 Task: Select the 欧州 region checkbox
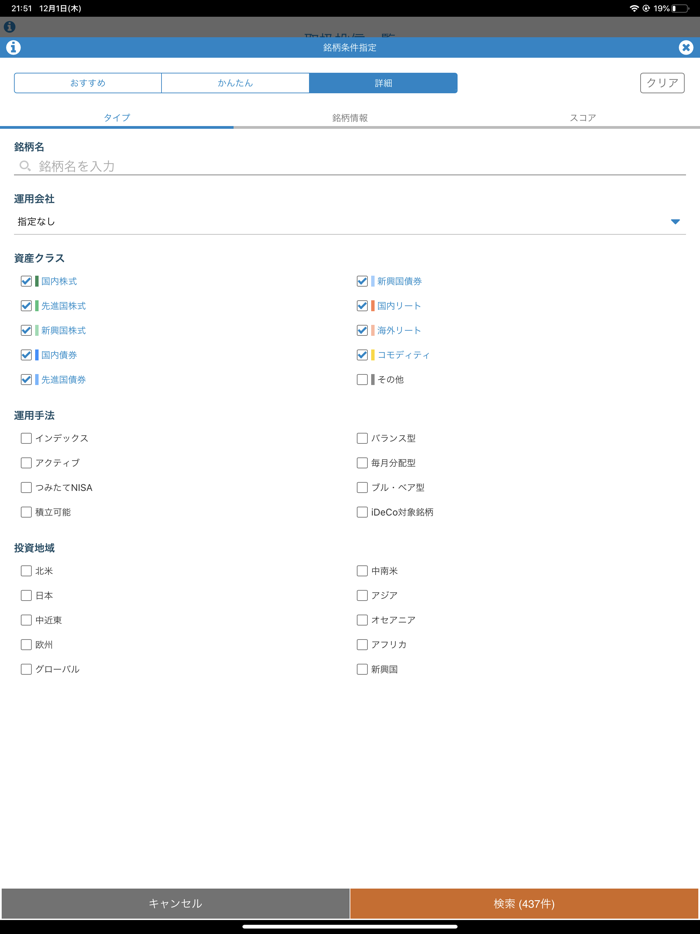26,645
